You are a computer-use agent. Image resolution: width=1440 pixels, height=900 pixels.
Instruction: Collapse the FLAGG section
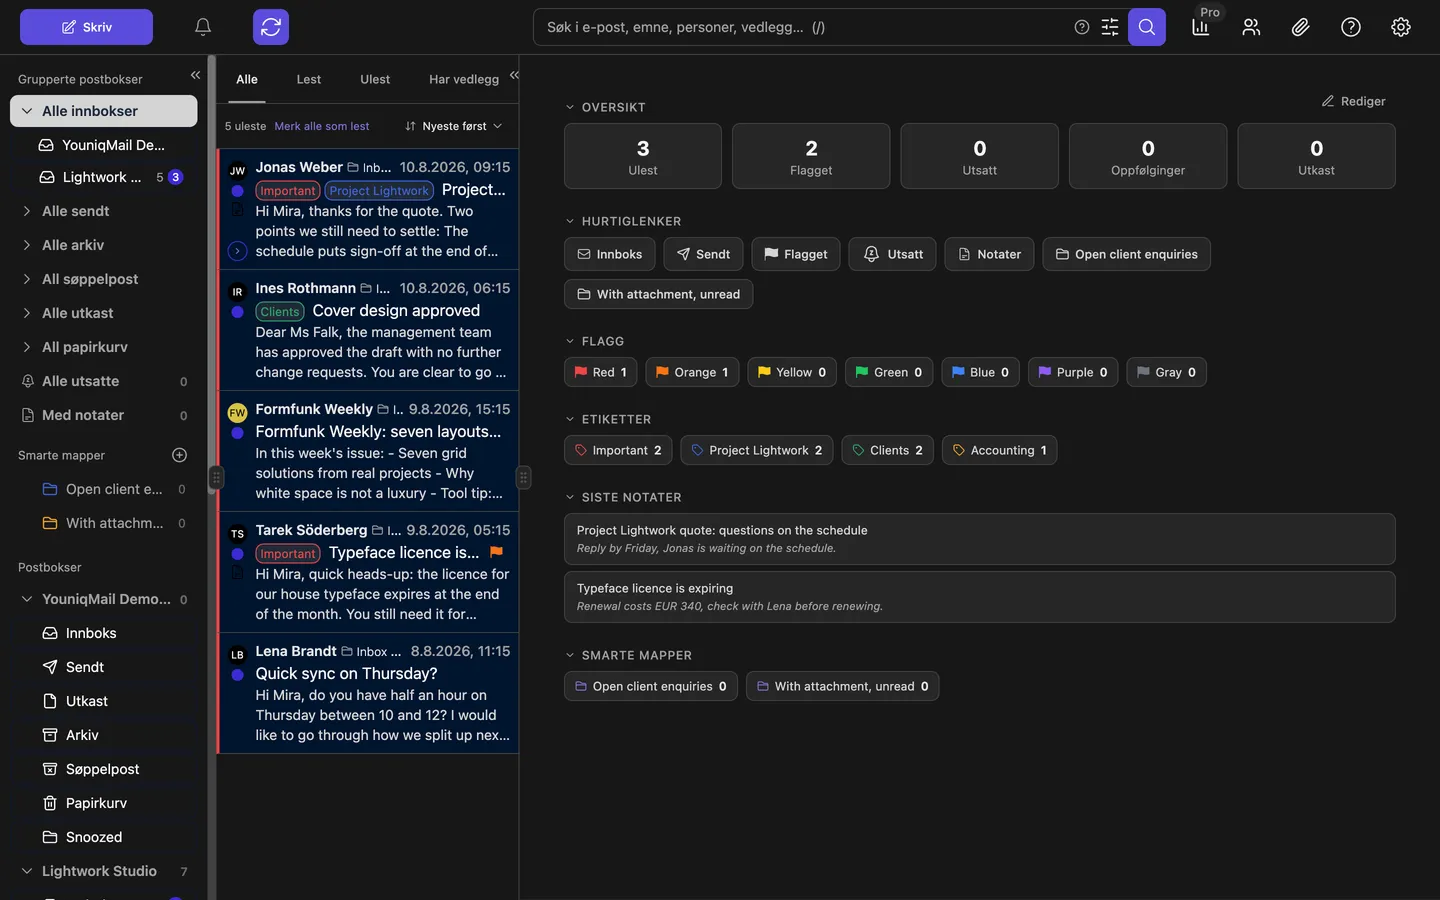click(x=570, y=341)
